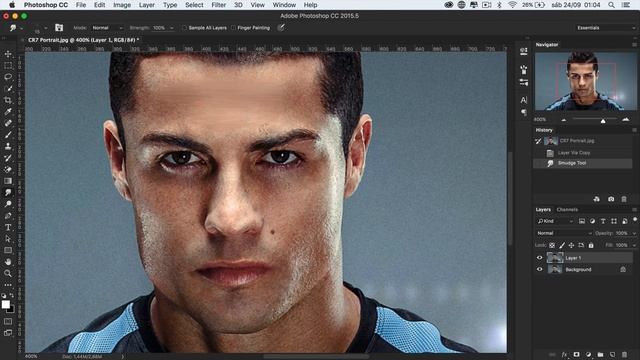Select the Spot Healing Brush tool
The height and width of the screenshot is (360, 640).
pos(8,123)
